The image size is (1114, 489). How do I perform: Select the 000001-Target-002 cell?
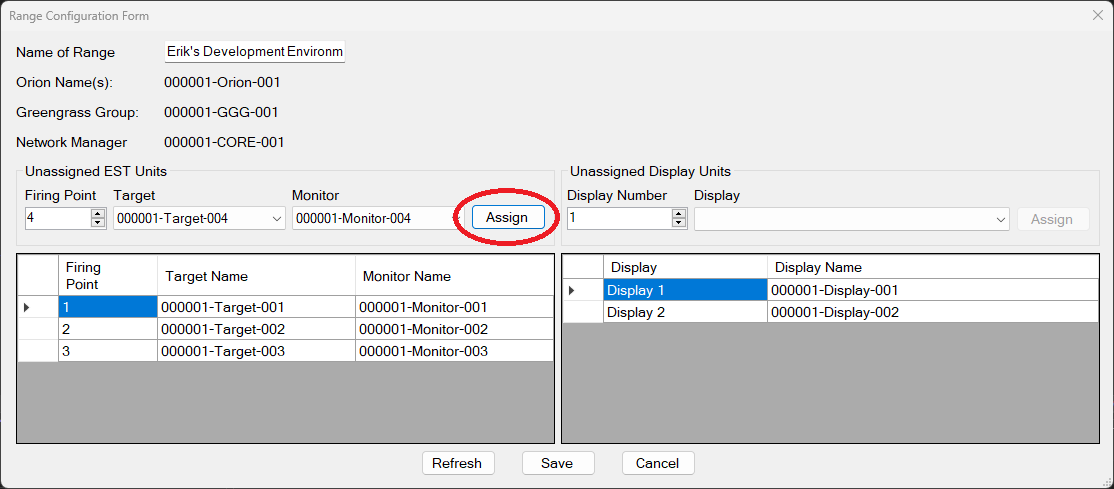(x=255, y=329)
